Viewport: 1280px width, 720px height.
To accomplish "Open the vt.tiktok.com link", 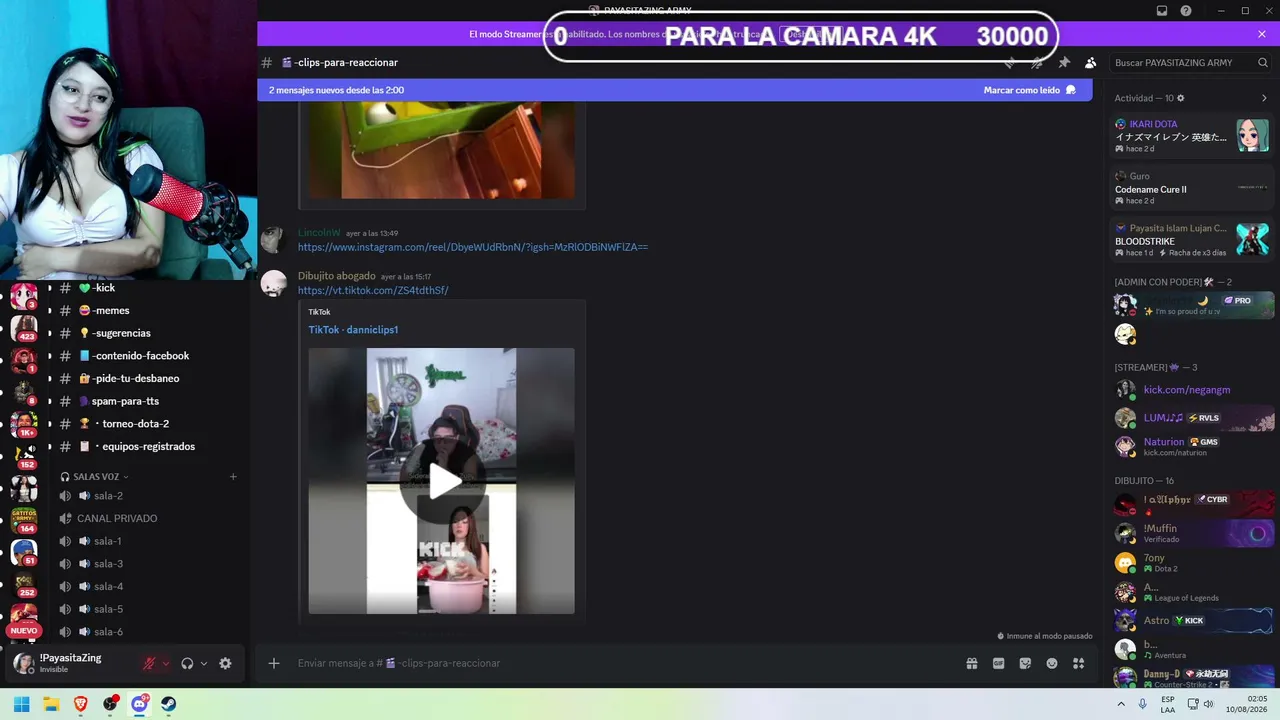I will [373, 290].
